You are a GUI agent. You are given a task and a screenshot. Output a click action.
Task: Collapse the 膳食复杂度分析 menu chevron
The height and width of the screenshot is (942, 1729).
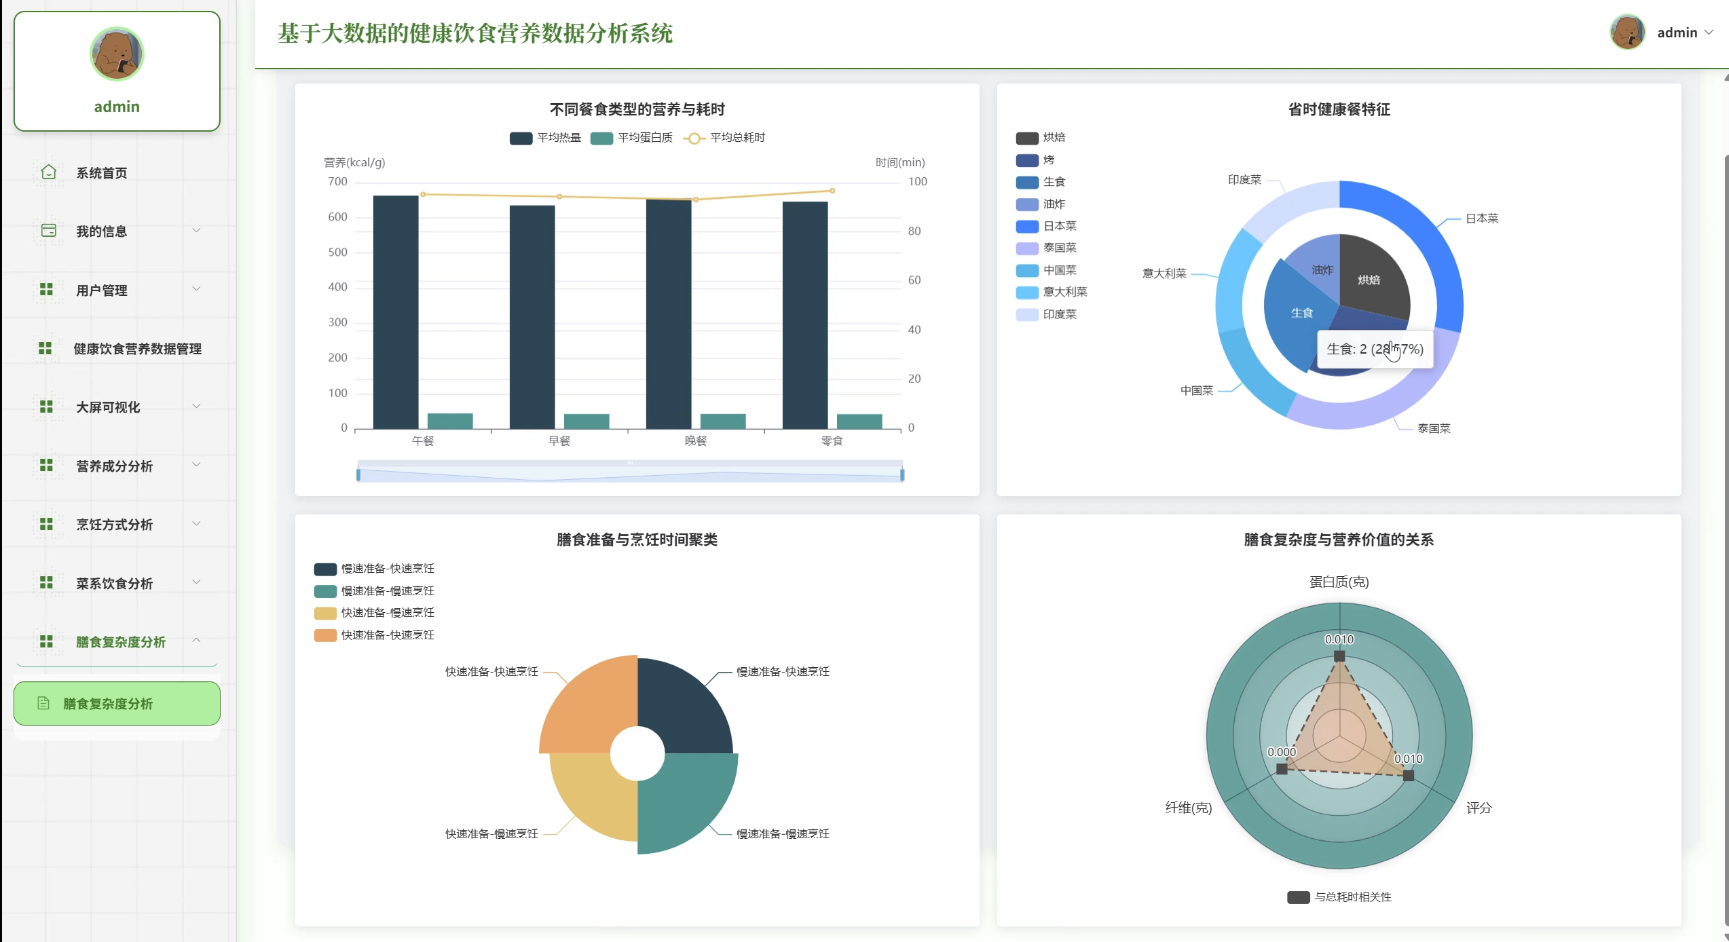click(196, 641)
